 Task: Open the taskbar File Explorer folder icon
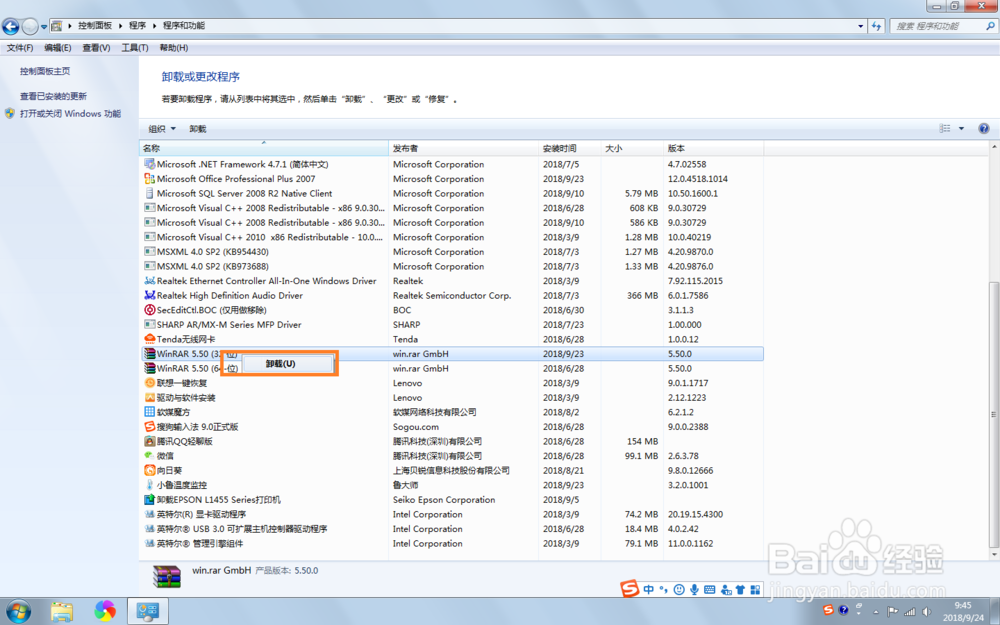pyautogui.click(x=62, y=611)
